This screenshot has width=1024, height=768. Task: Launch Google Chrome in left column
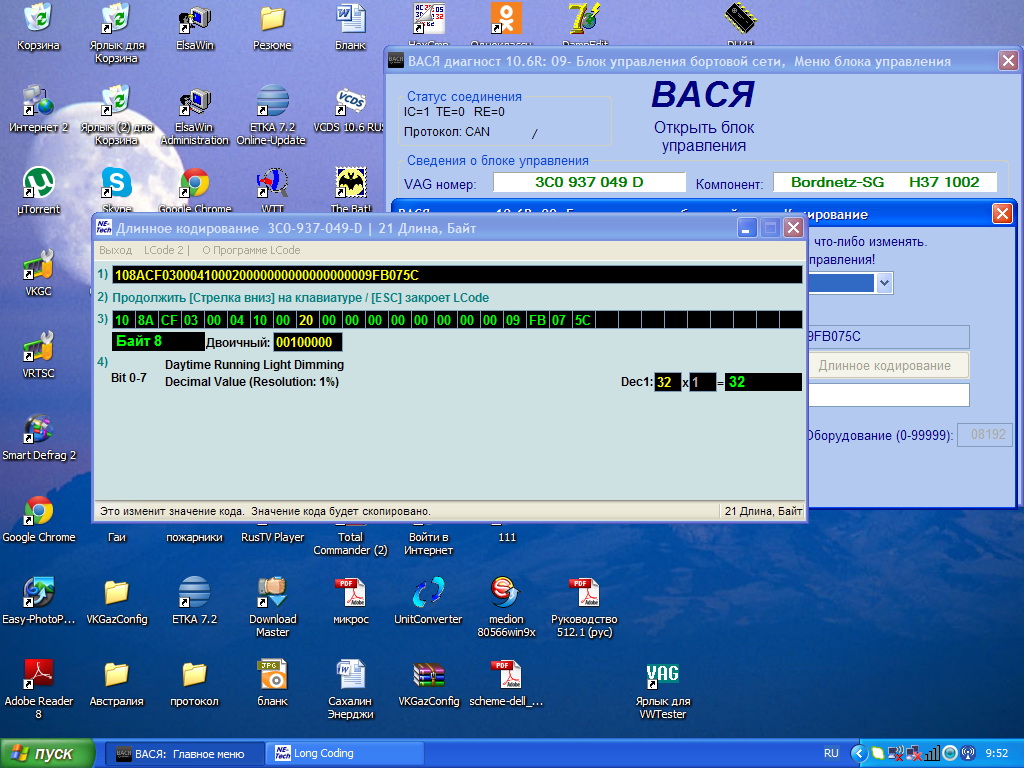(x=38, y=513)
